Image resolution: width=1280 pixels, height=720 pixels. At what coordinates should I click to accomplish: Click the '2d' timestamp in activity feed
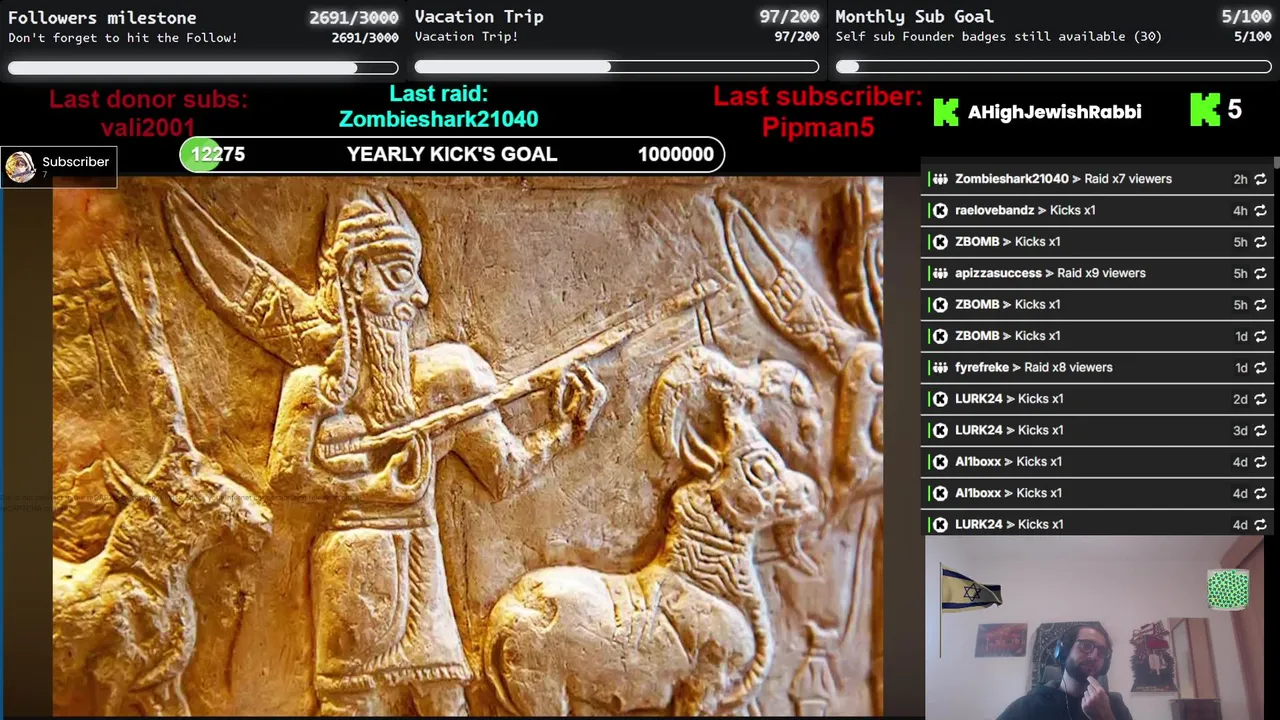[x=1240, y=400]
